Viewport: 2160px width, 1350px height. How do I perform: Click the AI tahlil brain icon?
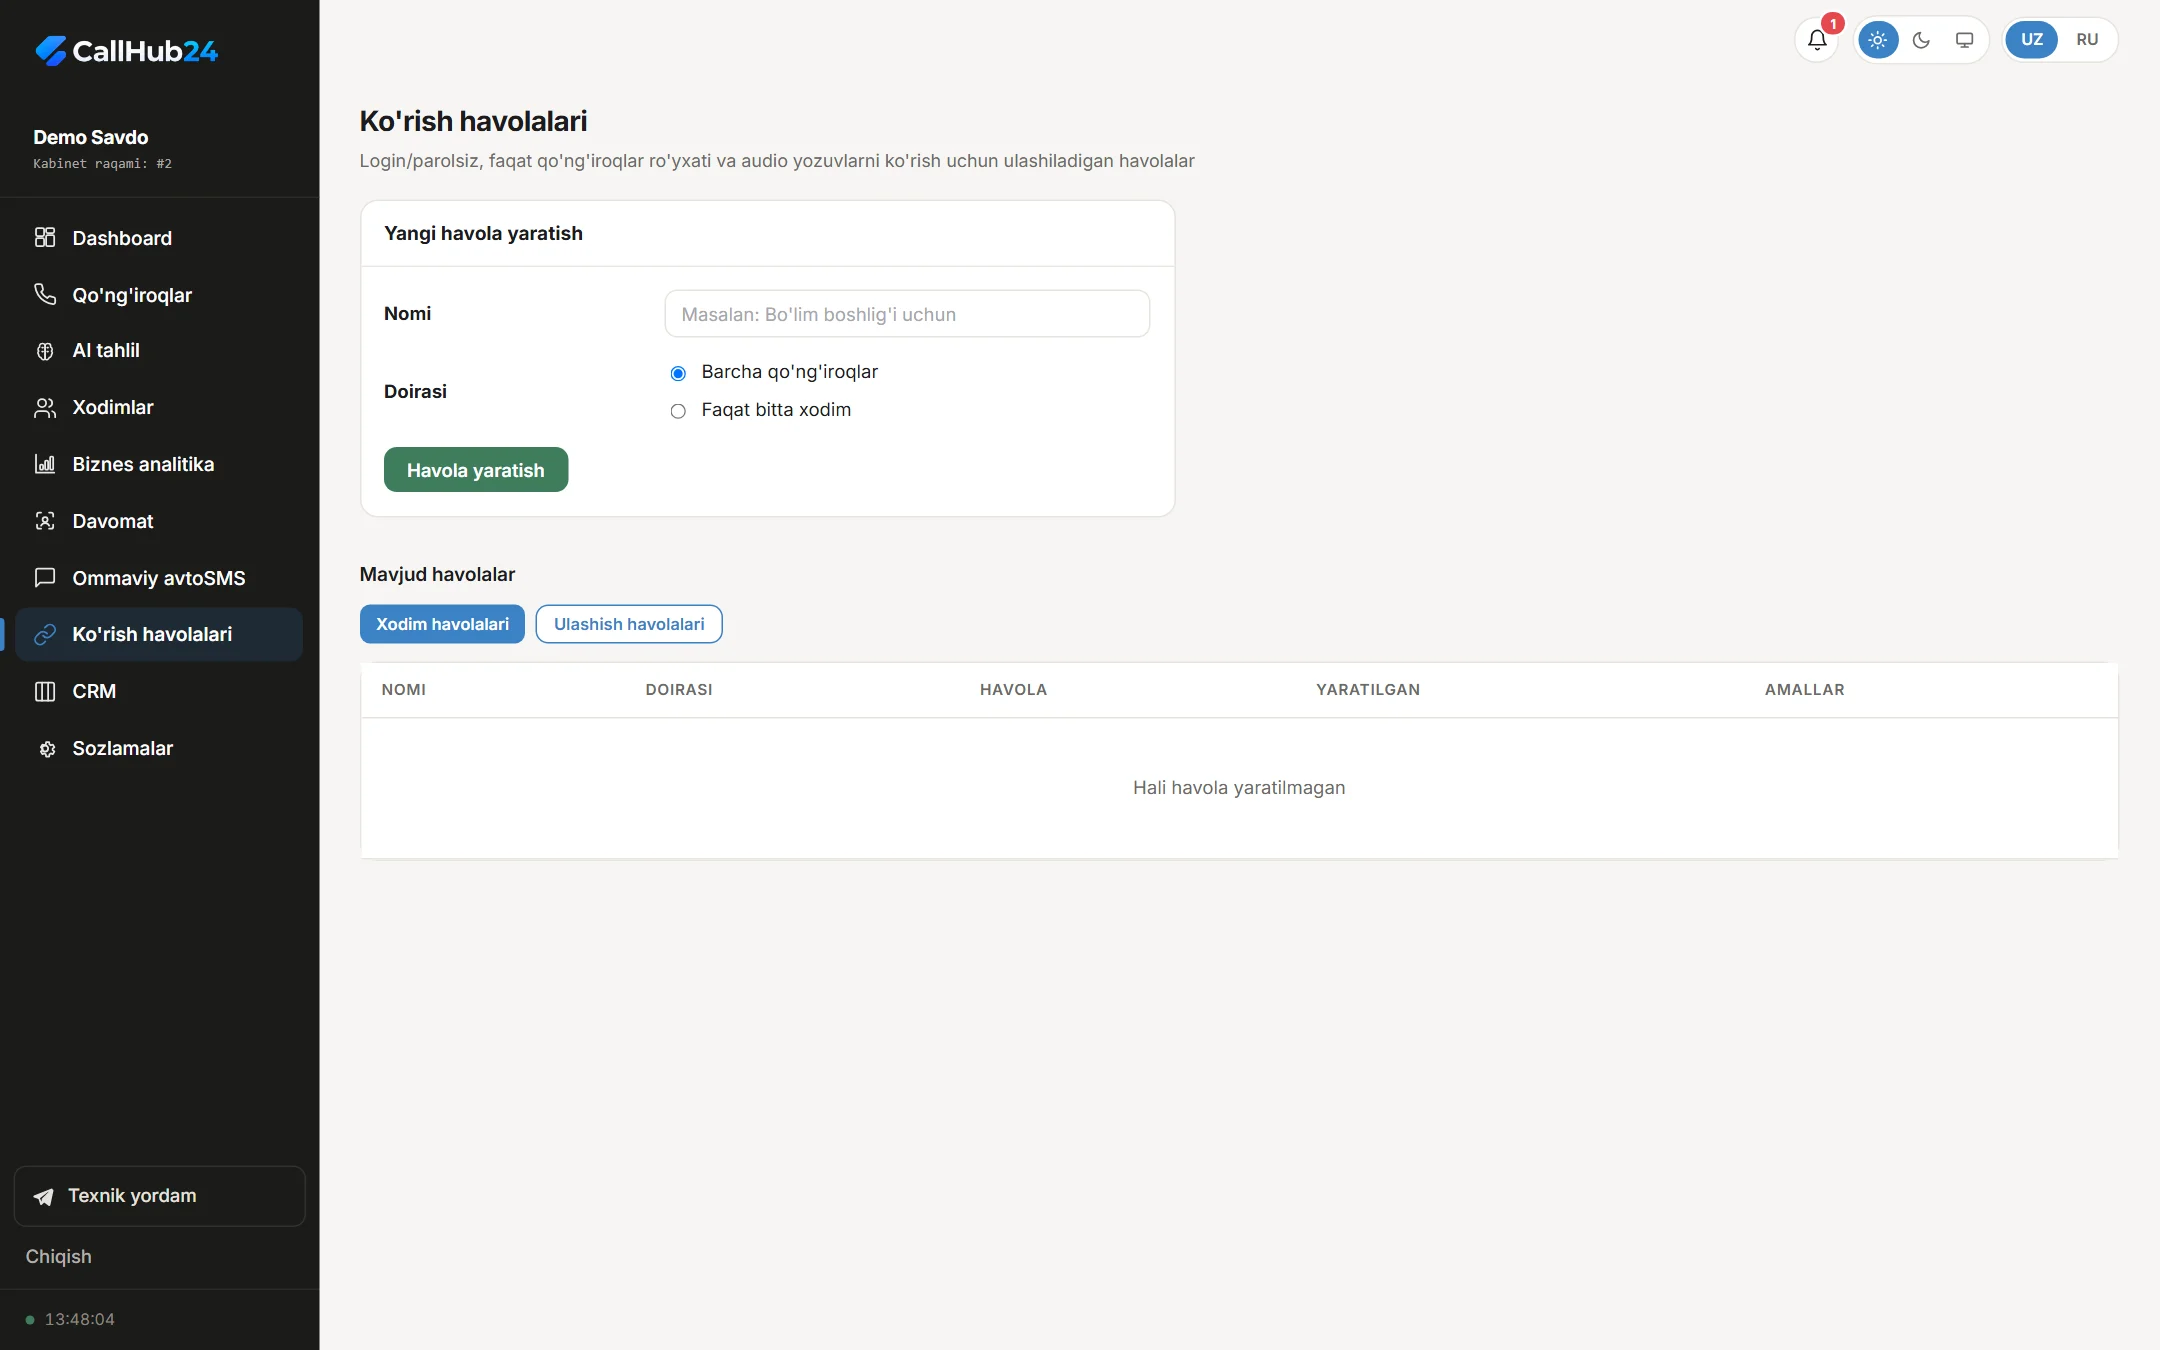(x=45, y=351)
